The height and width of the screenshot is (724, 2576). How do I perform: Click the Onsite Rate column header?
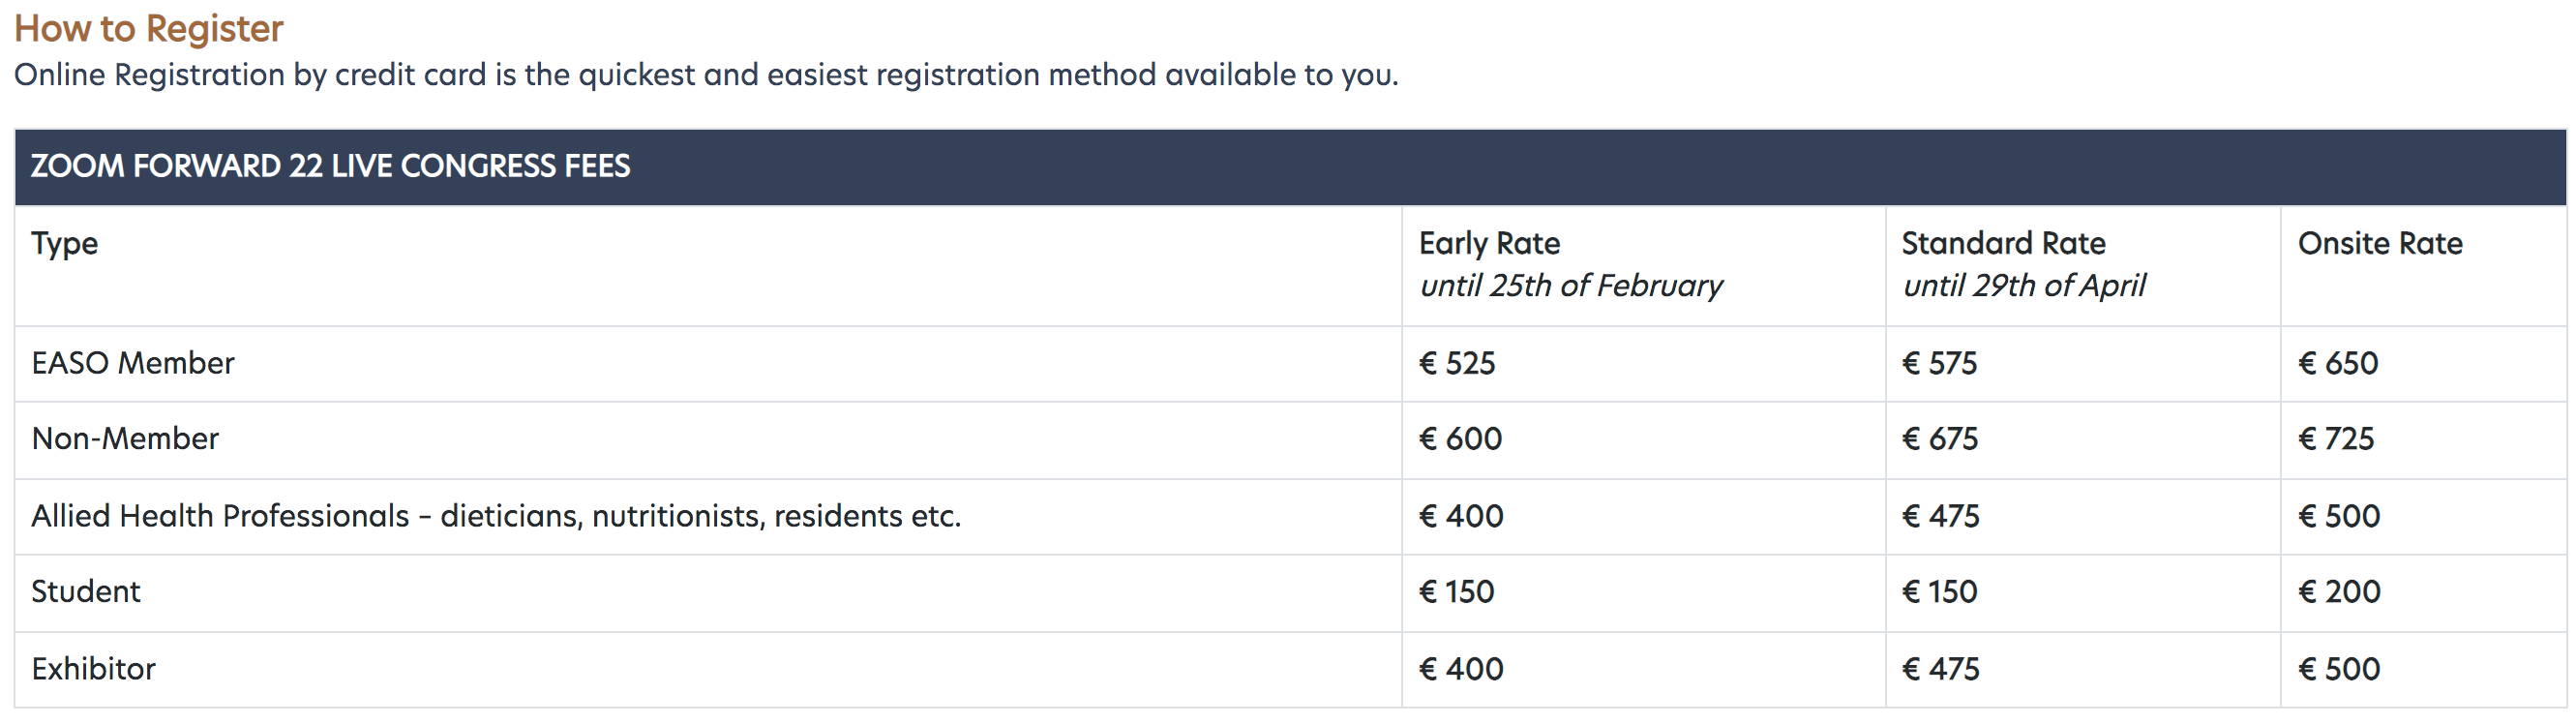2380,243
